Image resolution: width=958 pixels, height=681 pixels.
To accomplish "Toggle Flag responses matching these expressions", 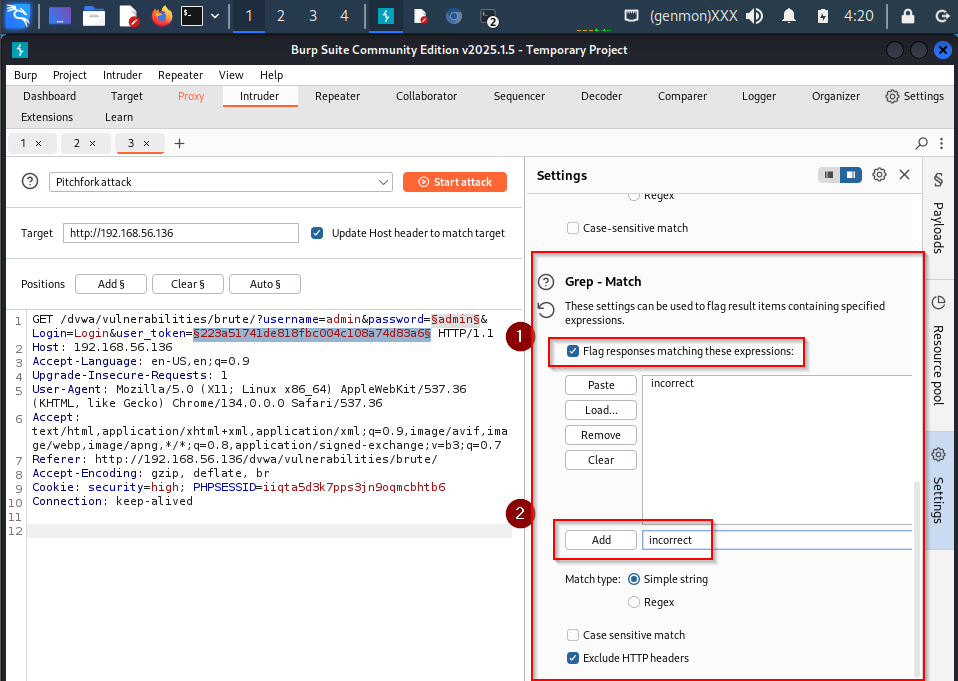I will point(572,351).
